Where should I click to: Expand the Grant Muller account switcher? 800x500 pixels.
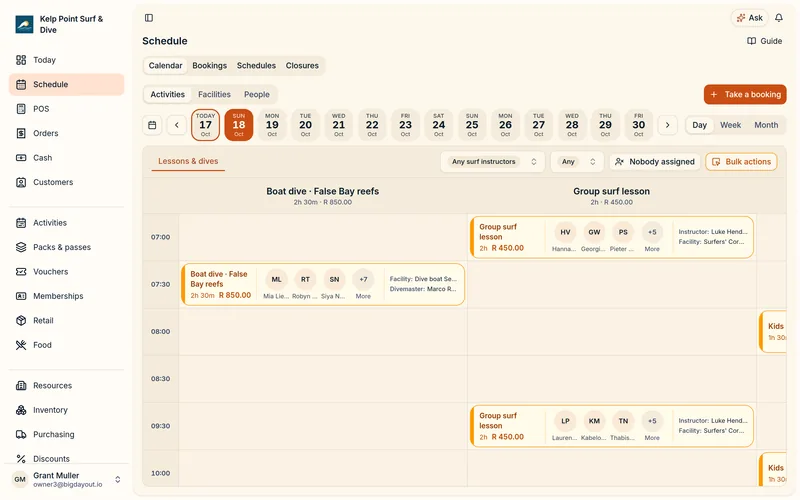tap(118, 480)
